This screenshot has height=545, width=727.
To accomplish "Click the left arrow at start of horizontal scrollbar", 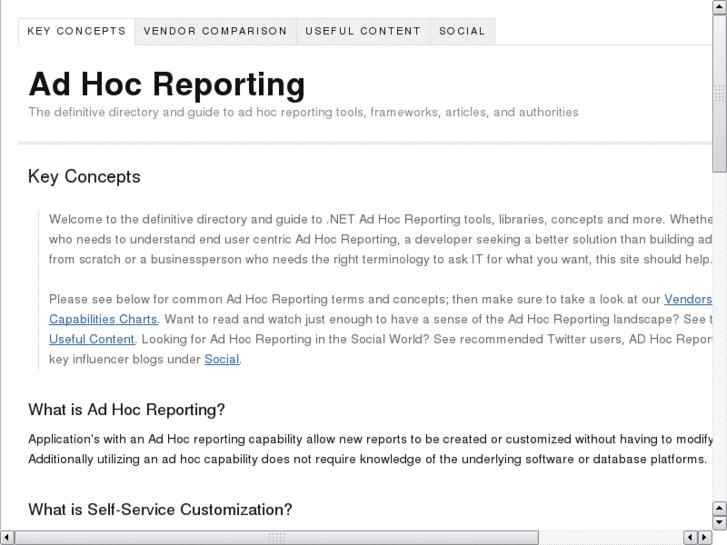I will coord(8,537).
